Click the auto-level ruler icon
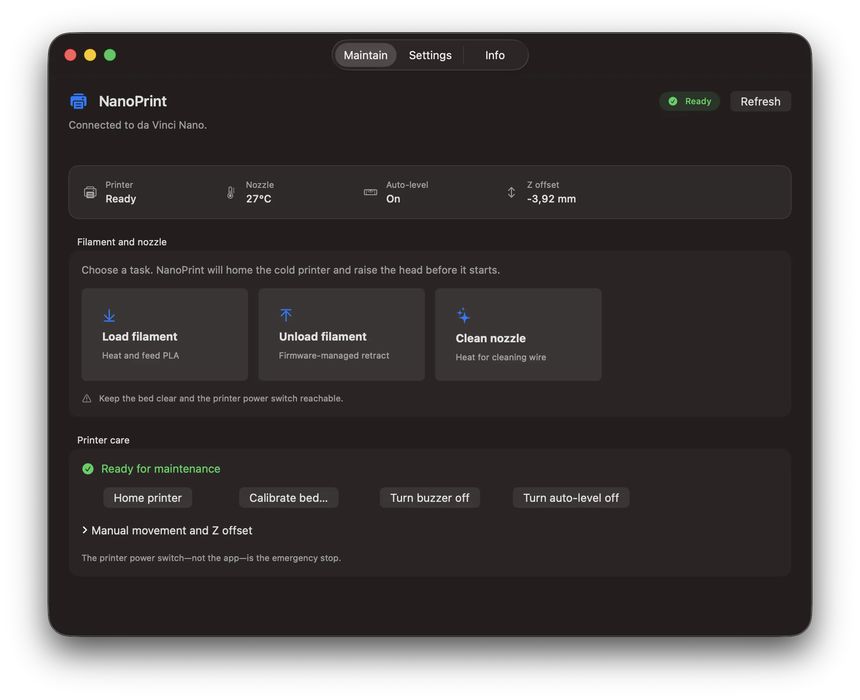Viewport: 860px width, 700px height. point(370,192)
